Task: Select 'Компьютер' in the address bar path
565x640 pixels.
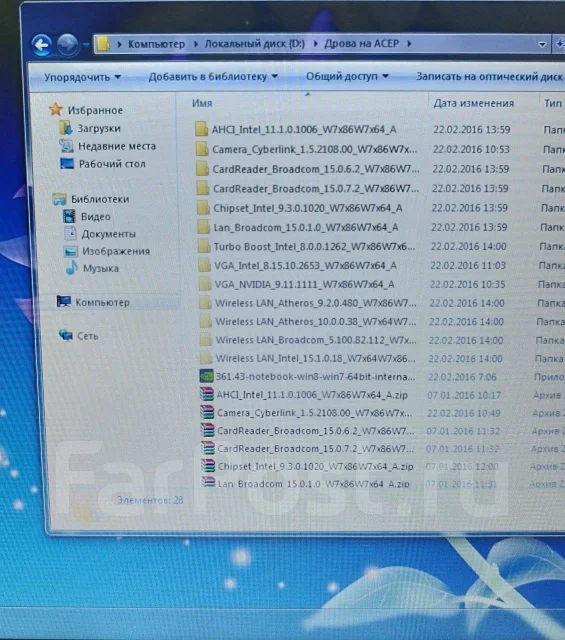Action: (x=156, y=44)
